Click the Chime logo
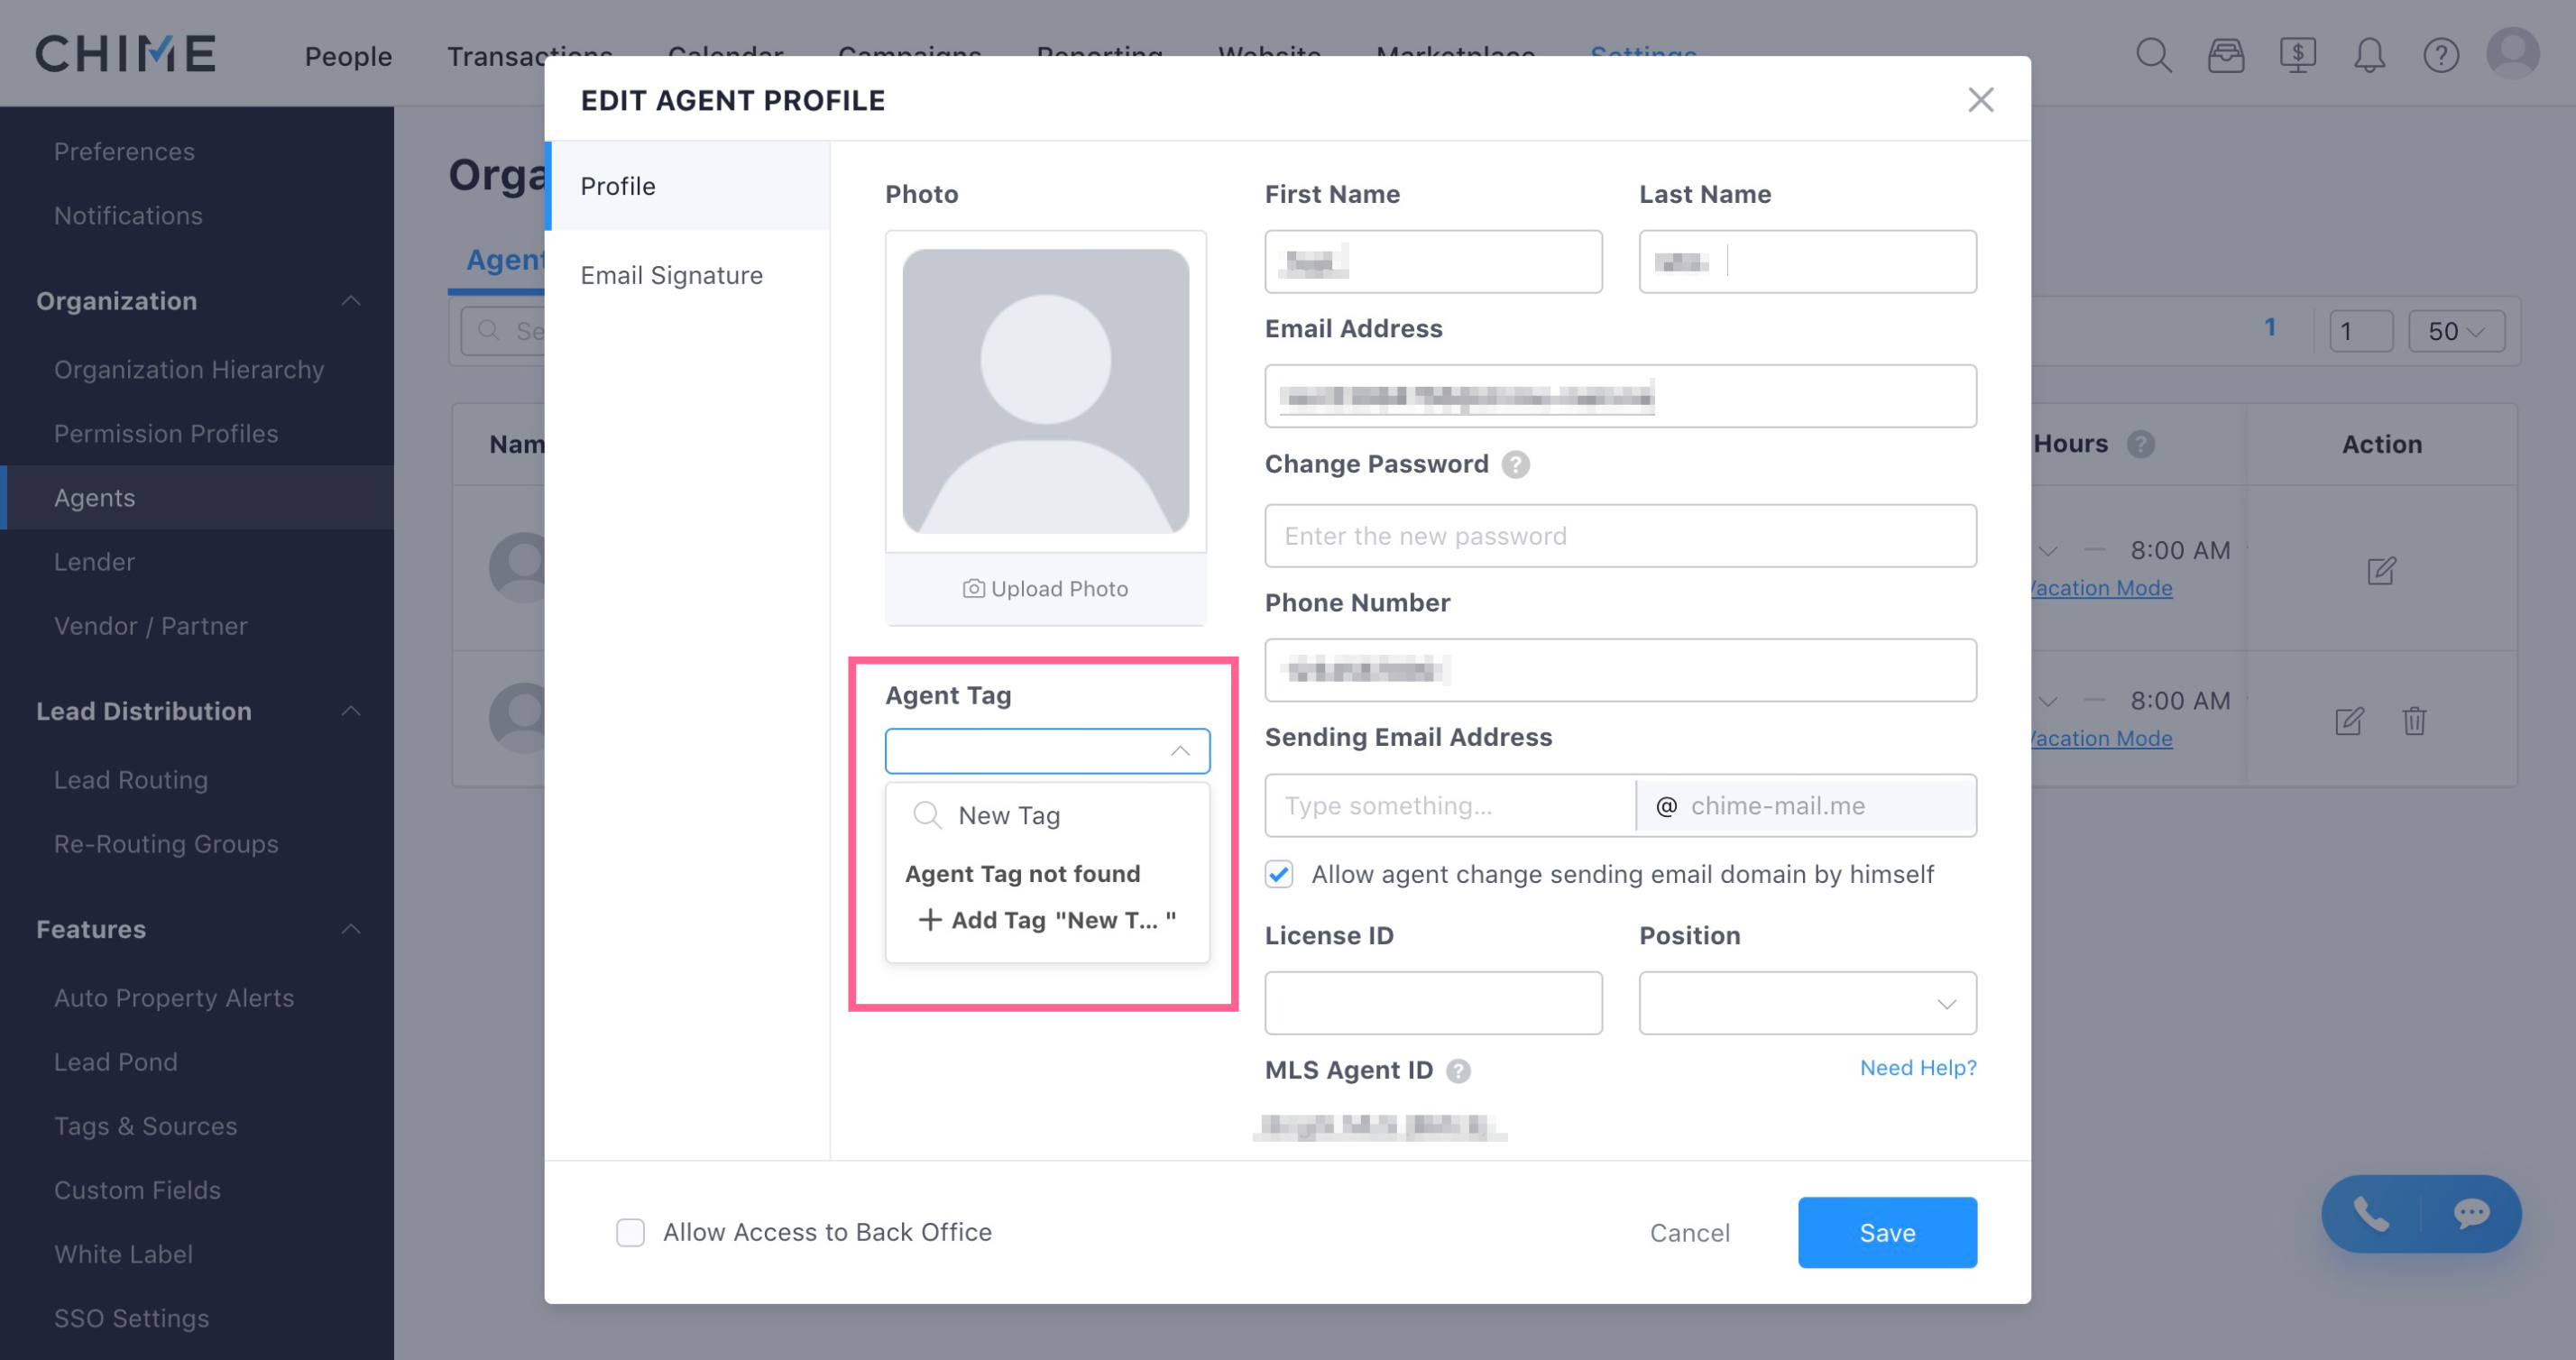Image resolution: width=2576 pixels, height=1360 pixels. click(126, 53)
